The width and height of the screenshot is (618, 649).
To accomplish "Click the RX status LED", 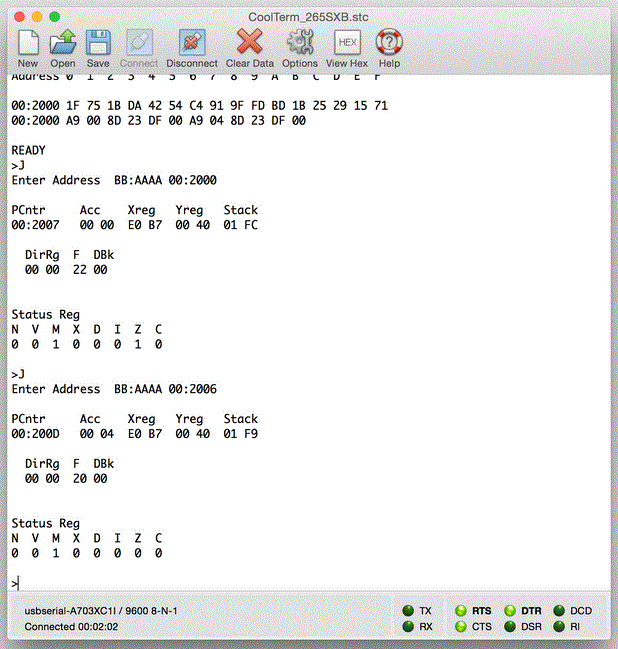I will click(x=408, y=626).
